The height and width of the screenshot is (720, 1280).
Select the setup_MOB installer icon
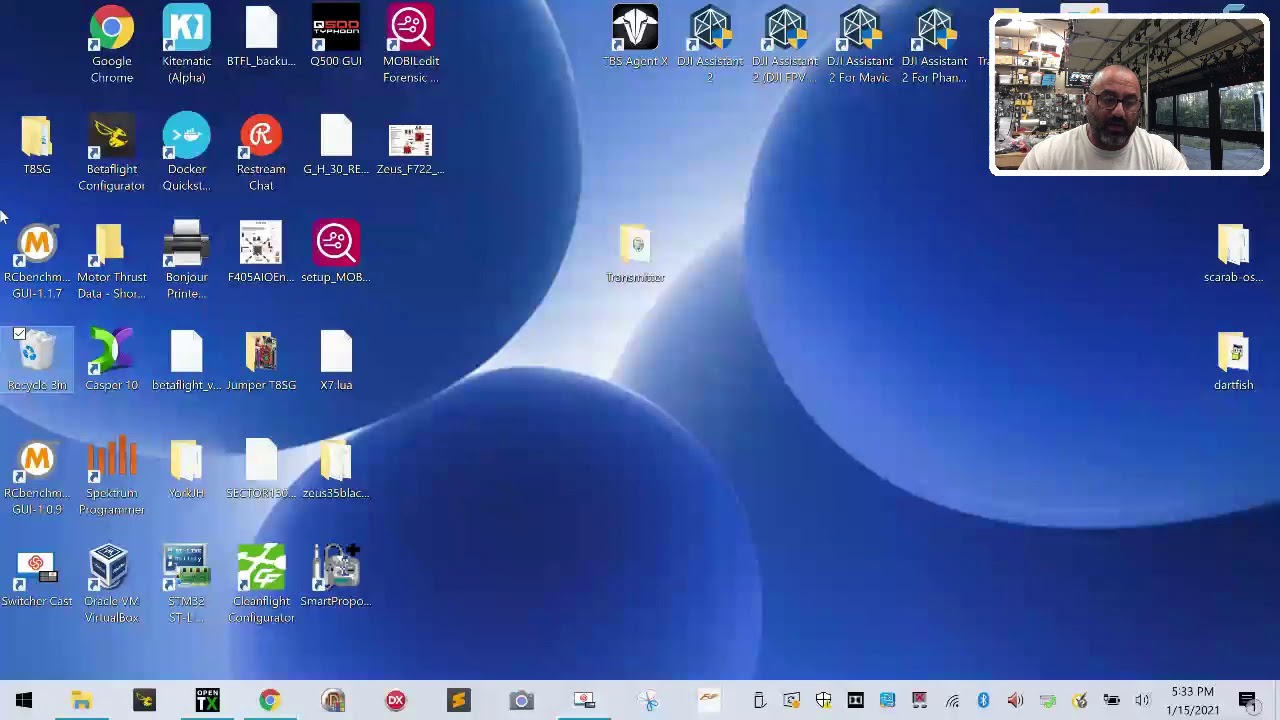click(x=336, y=254)
